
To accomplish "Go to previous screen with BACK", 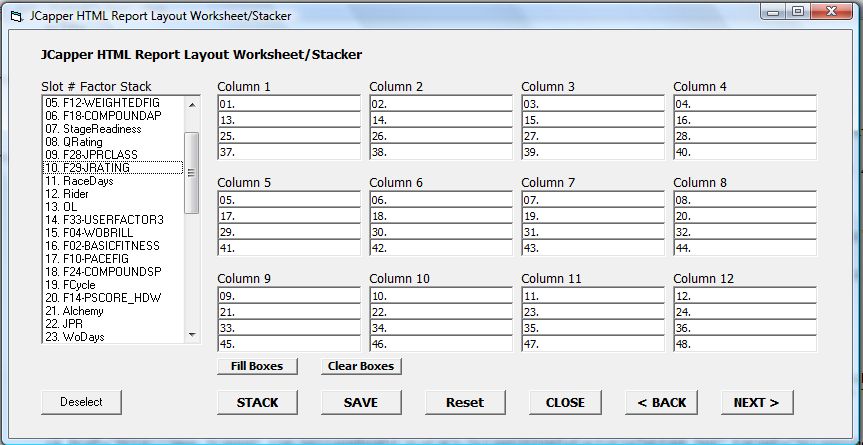I will (x=662, y=403).
